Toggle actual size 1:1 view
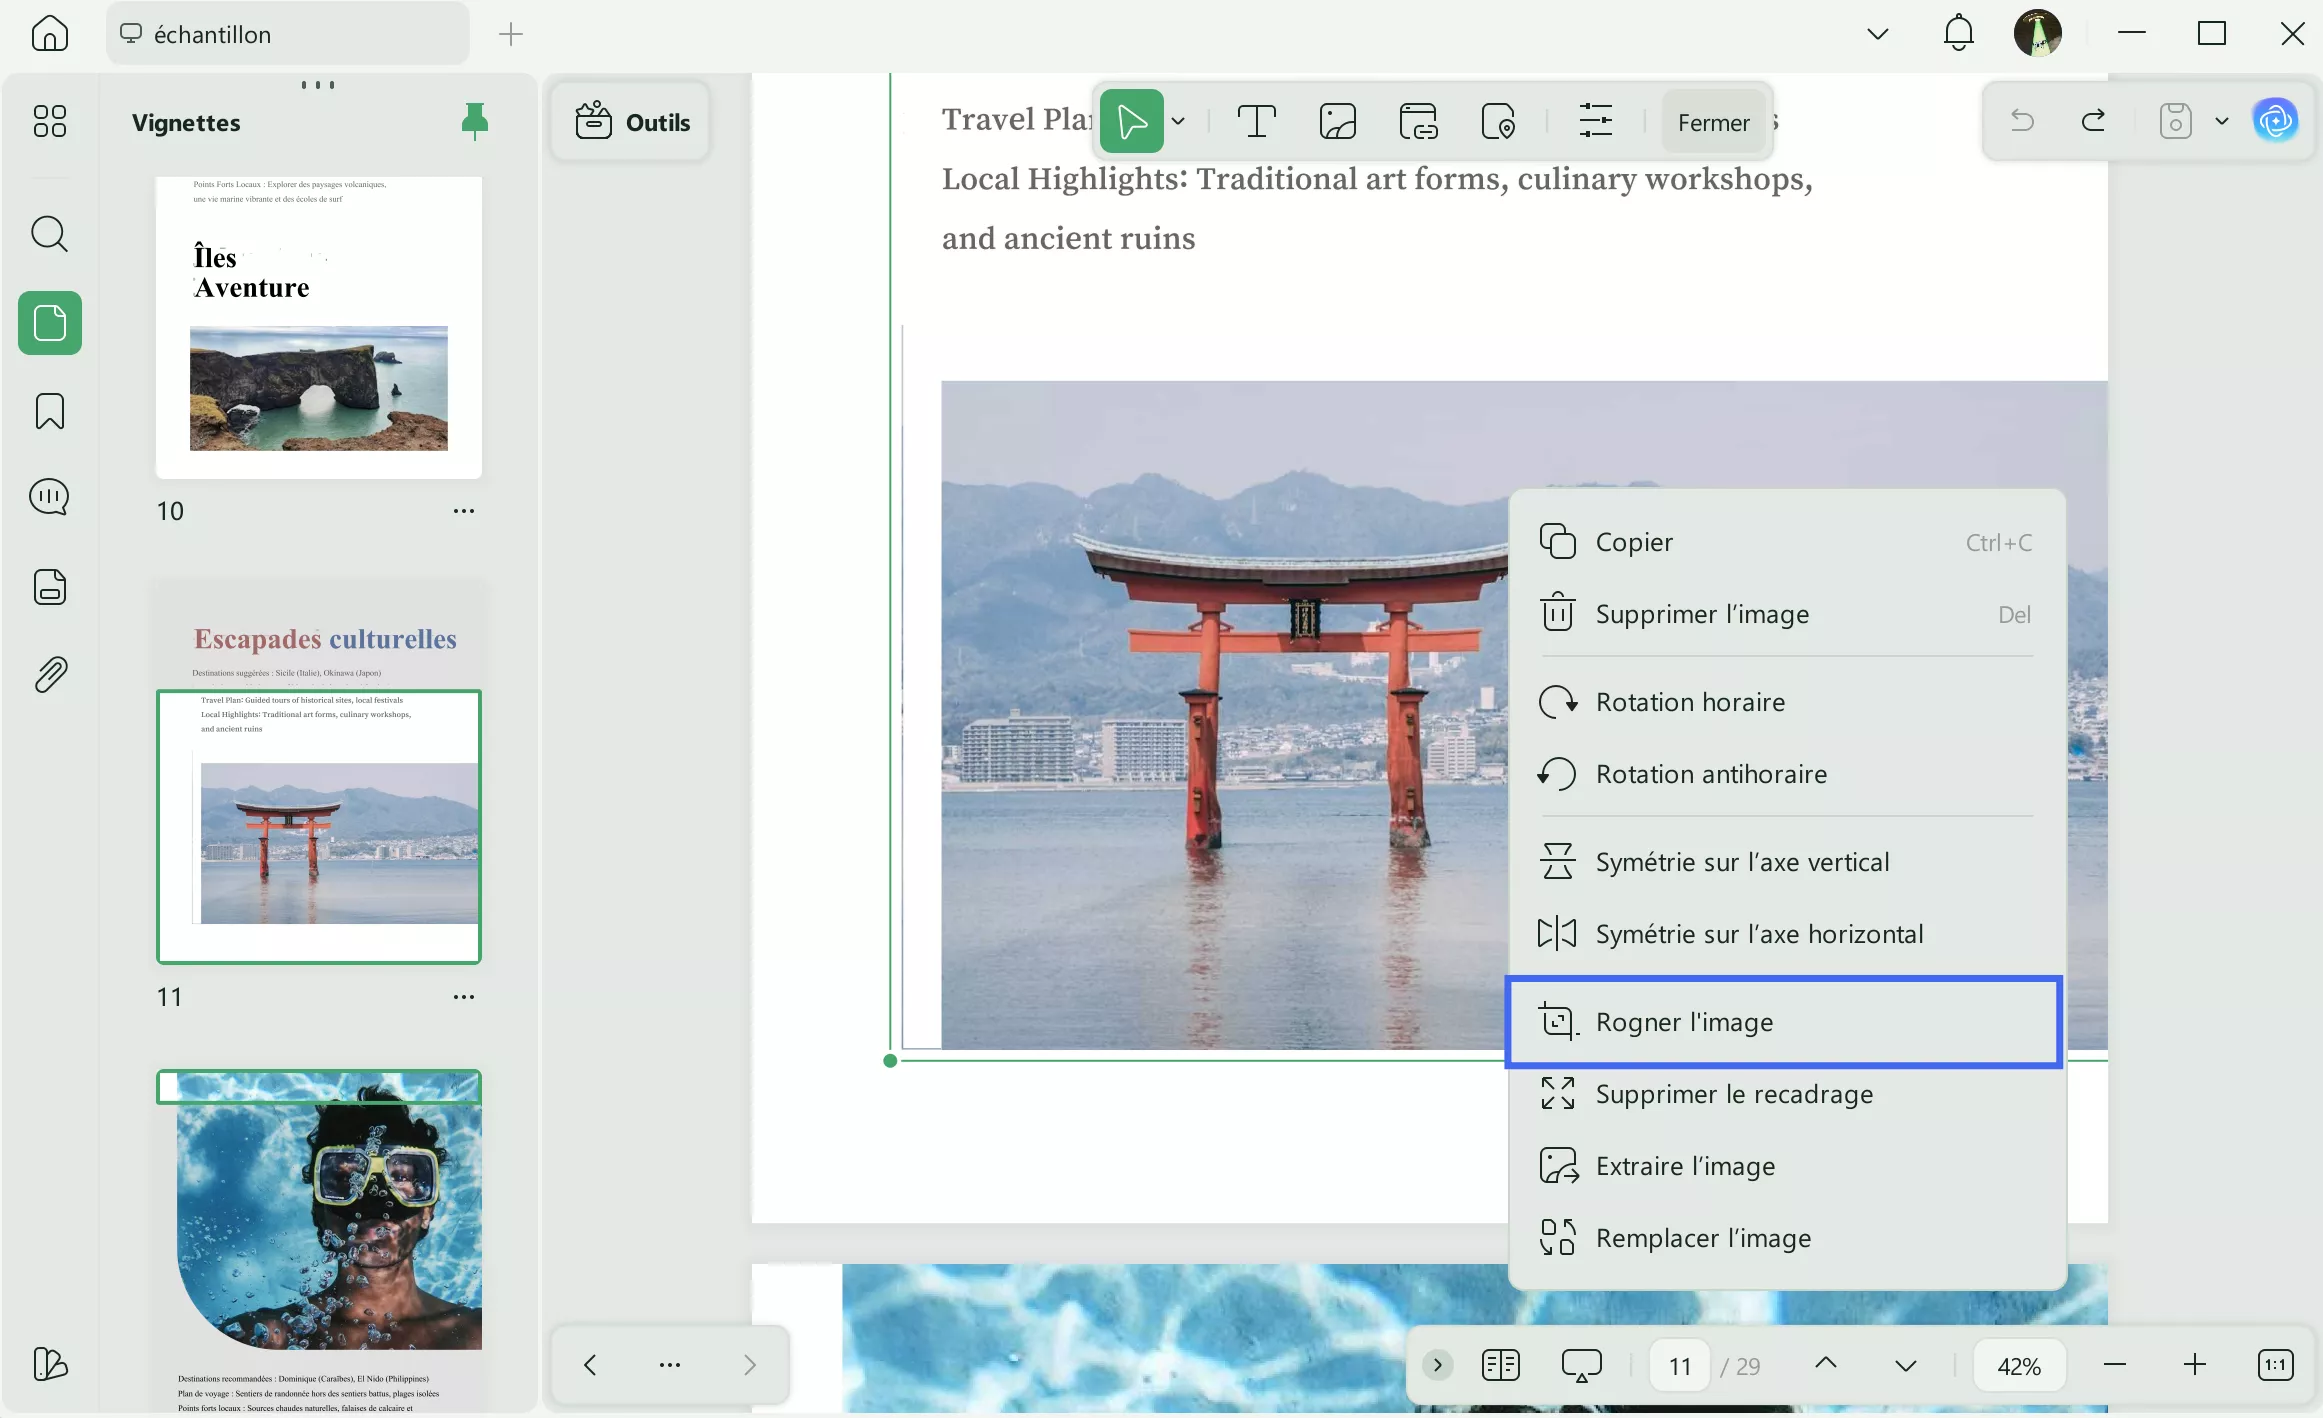Screen dimensions: 2323x1418 2275,1365
